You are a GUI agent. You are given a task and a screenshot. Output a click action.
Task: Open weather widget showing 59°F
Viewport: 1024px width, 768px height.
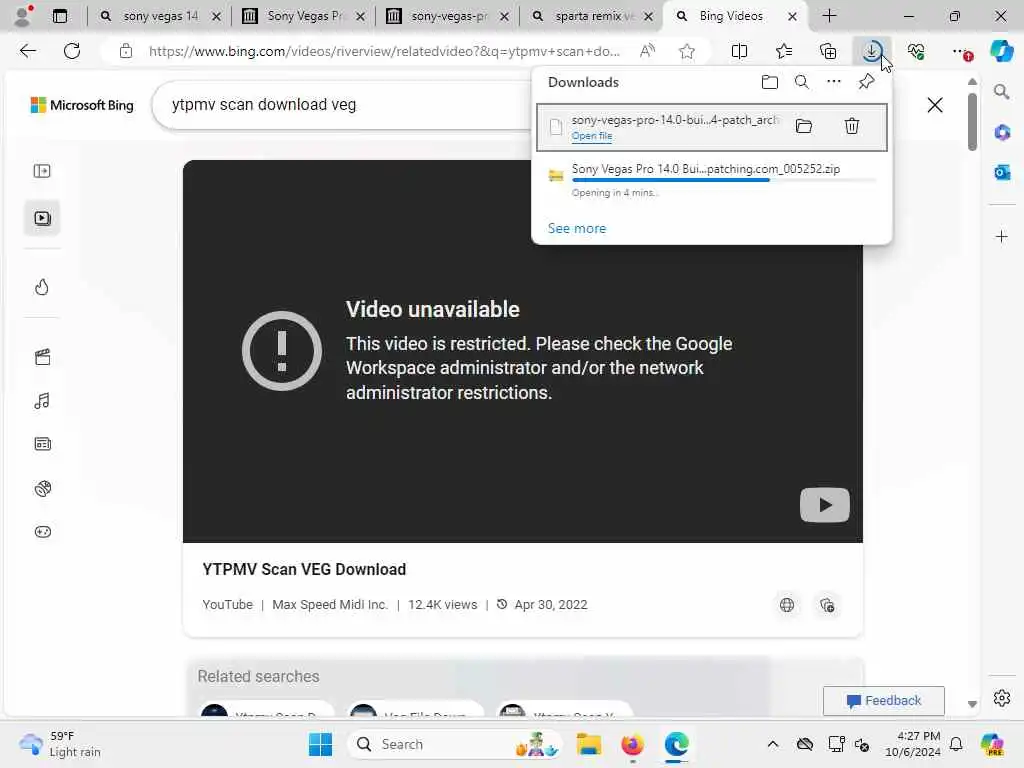[60, 744]
